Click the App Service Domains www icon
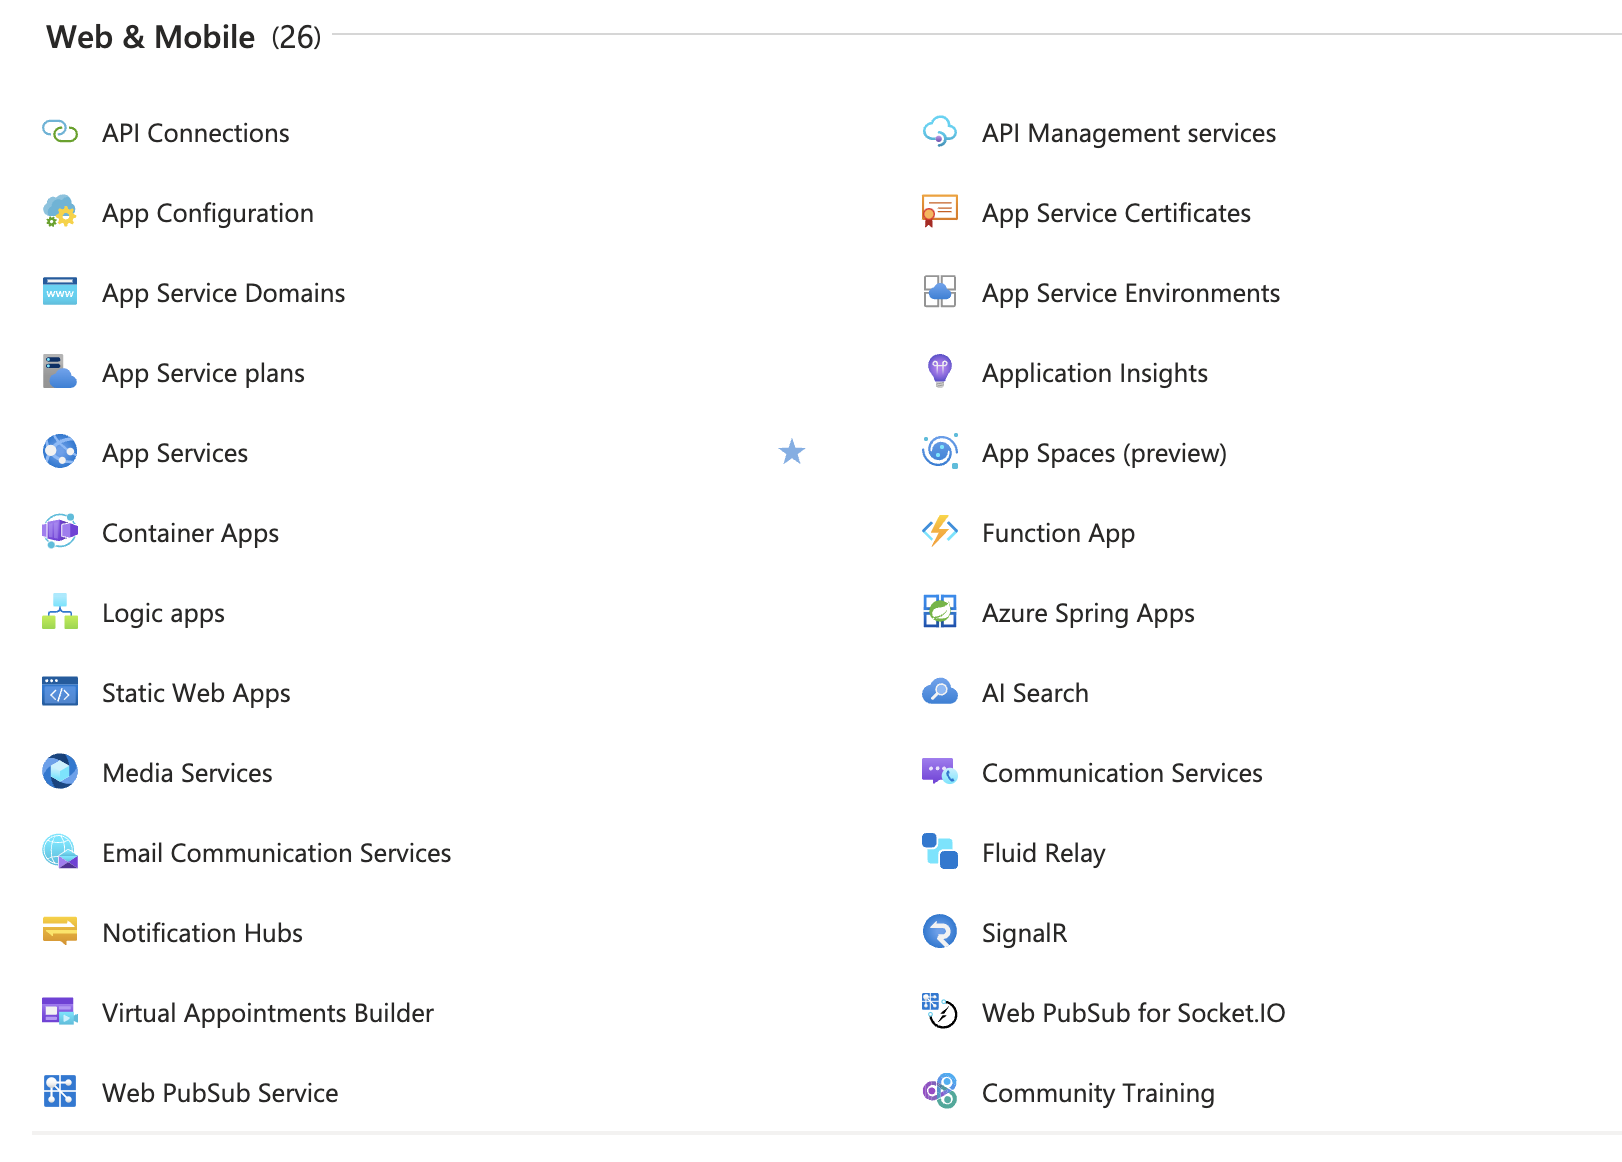 pyautogui.click(x=60, y=292)
